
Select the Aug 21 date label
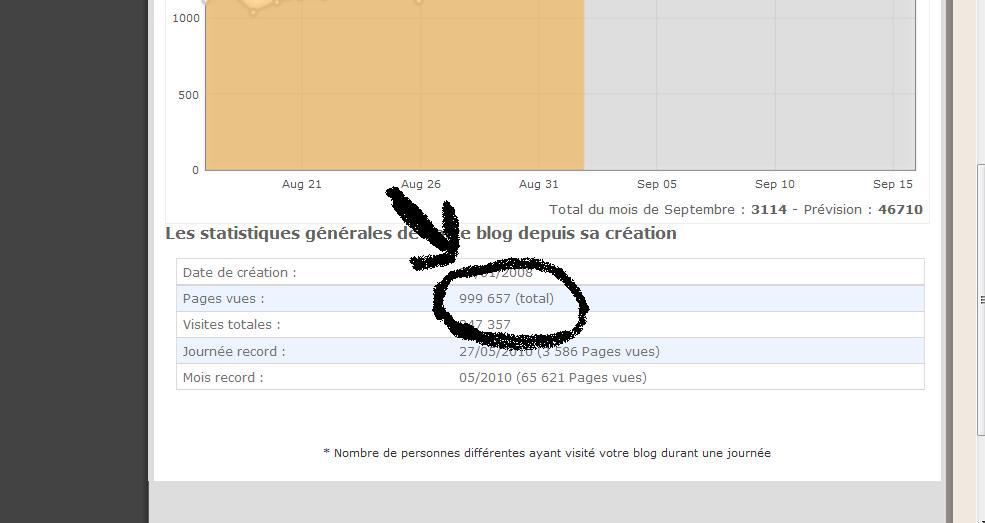pos(301,184)
